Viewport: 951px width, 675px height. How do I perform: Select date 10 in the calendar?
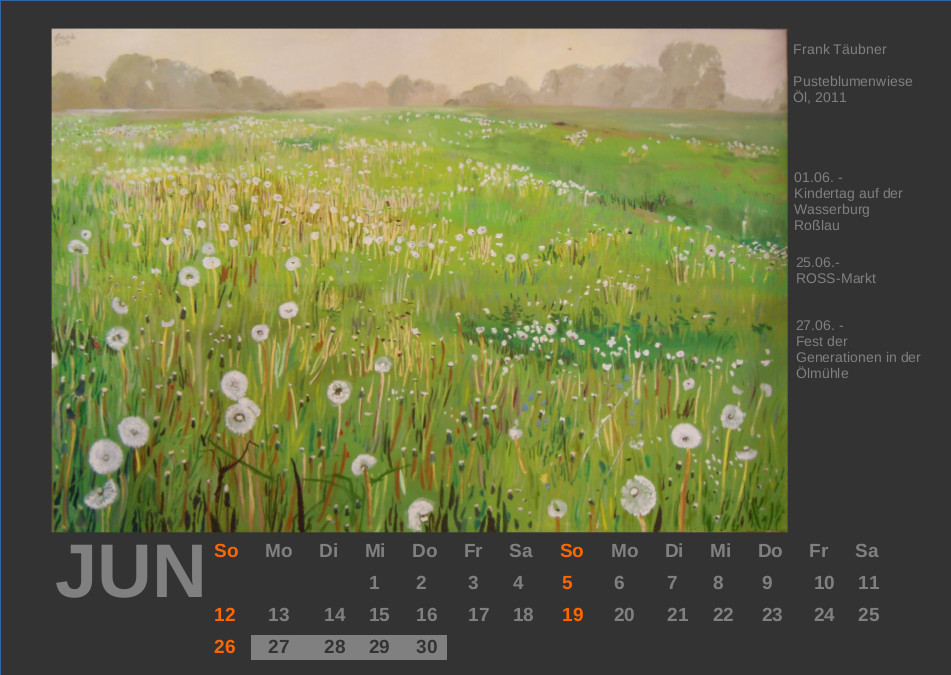824,583
